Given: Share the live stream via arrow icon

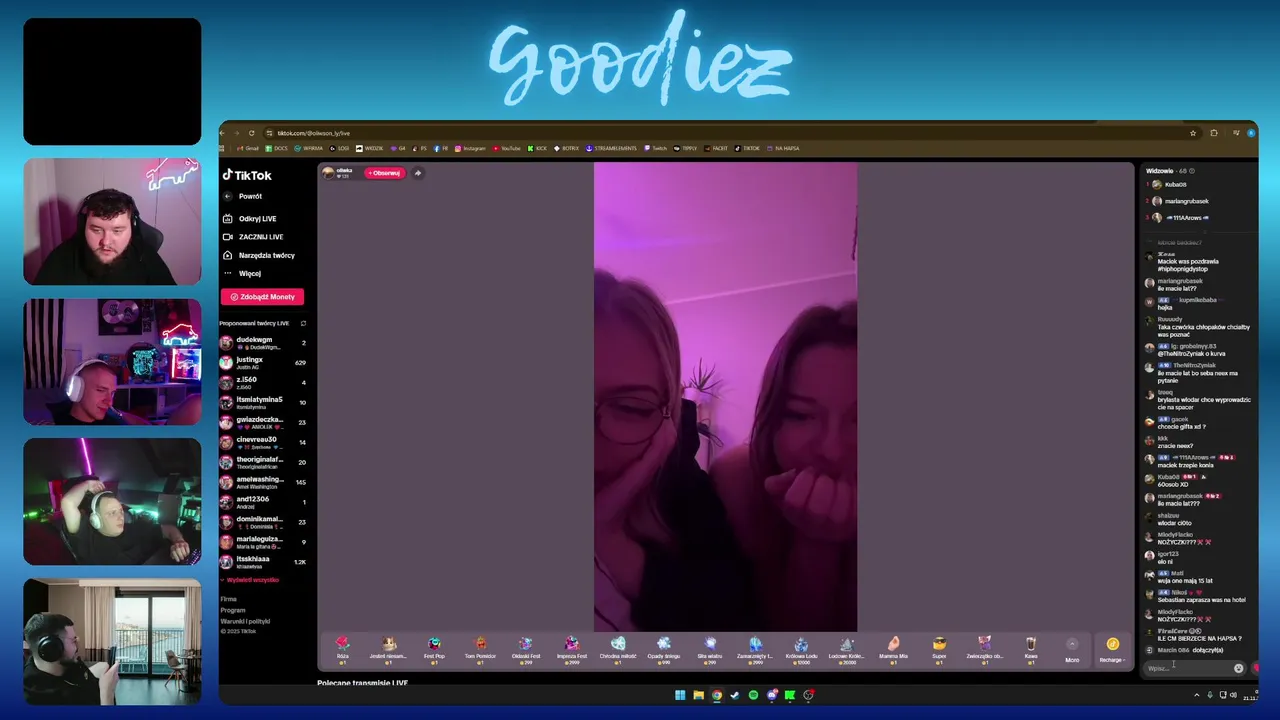Looking at the screenshot, I should (418, 173).
